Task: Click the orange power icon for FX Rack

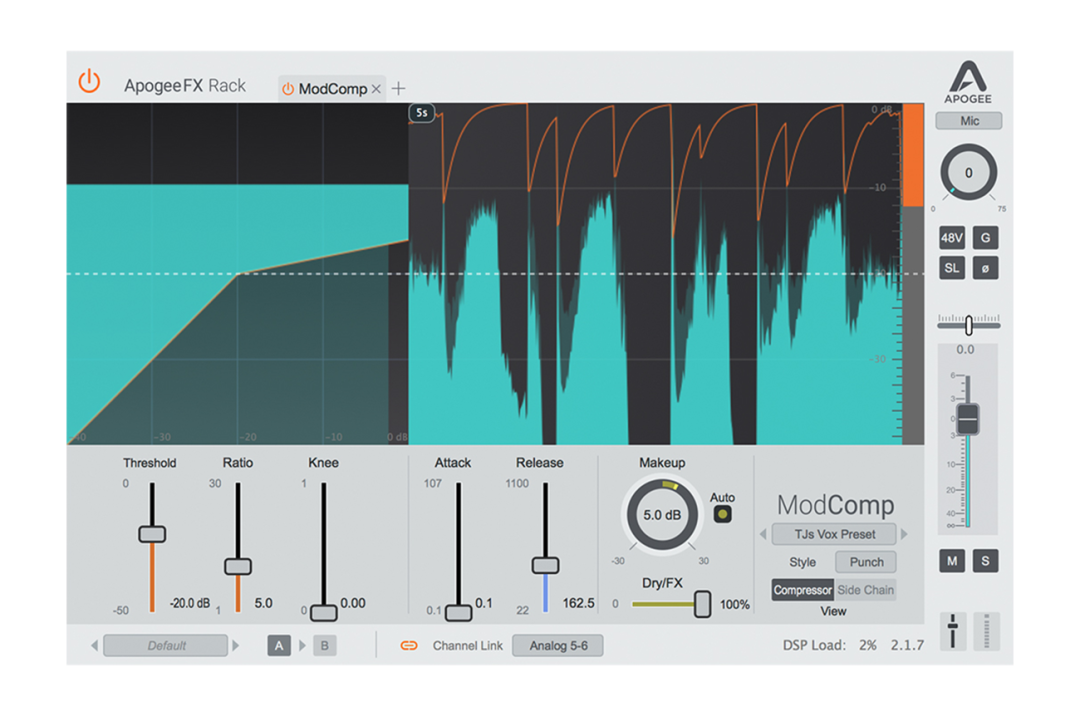Action: 90,82
